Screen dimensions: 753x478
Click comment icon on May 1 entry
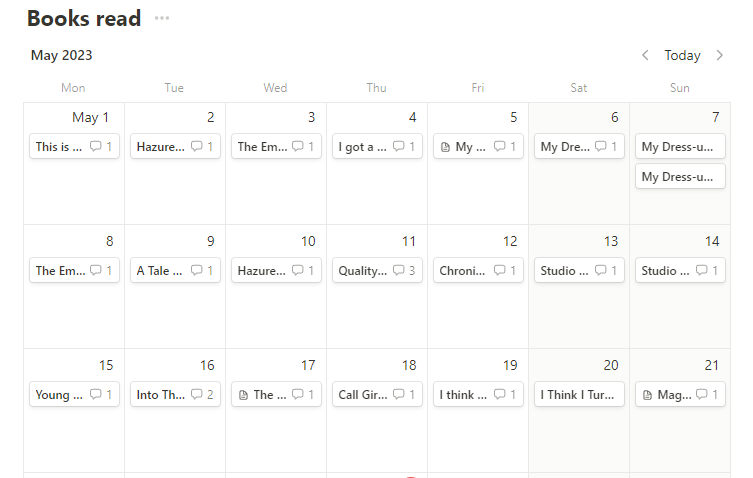pyautogui.click(x=96, y=147)
